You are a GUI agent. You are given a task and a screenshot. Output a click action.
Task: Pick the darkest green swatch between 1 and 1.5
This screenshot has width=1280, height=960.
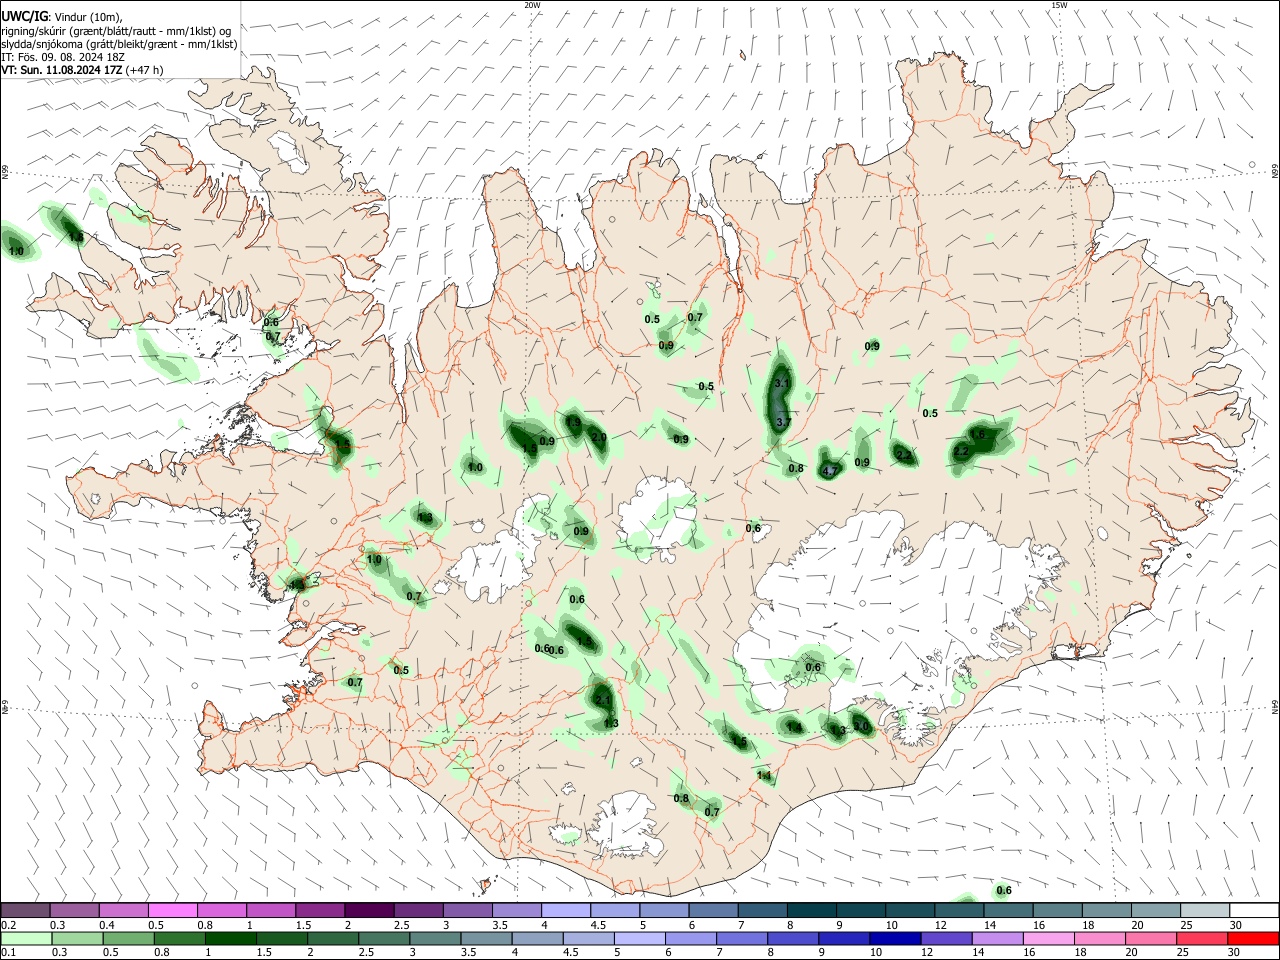tap(231, 938)
